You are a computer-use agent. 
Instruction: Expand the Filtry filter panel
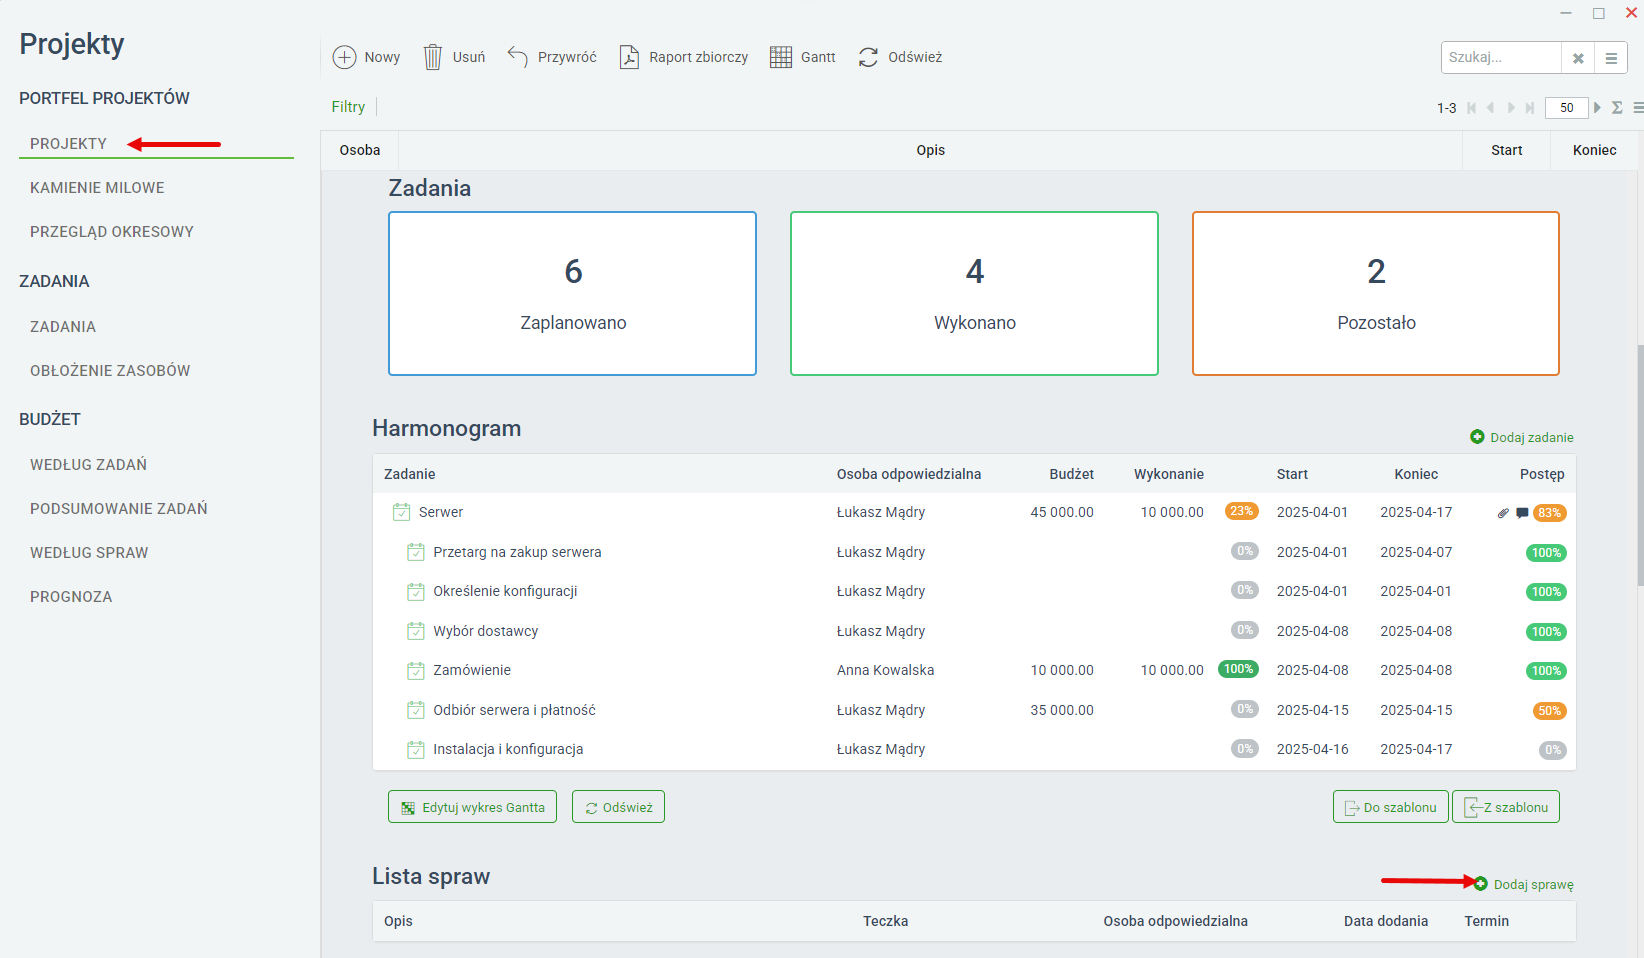[348, 107]
